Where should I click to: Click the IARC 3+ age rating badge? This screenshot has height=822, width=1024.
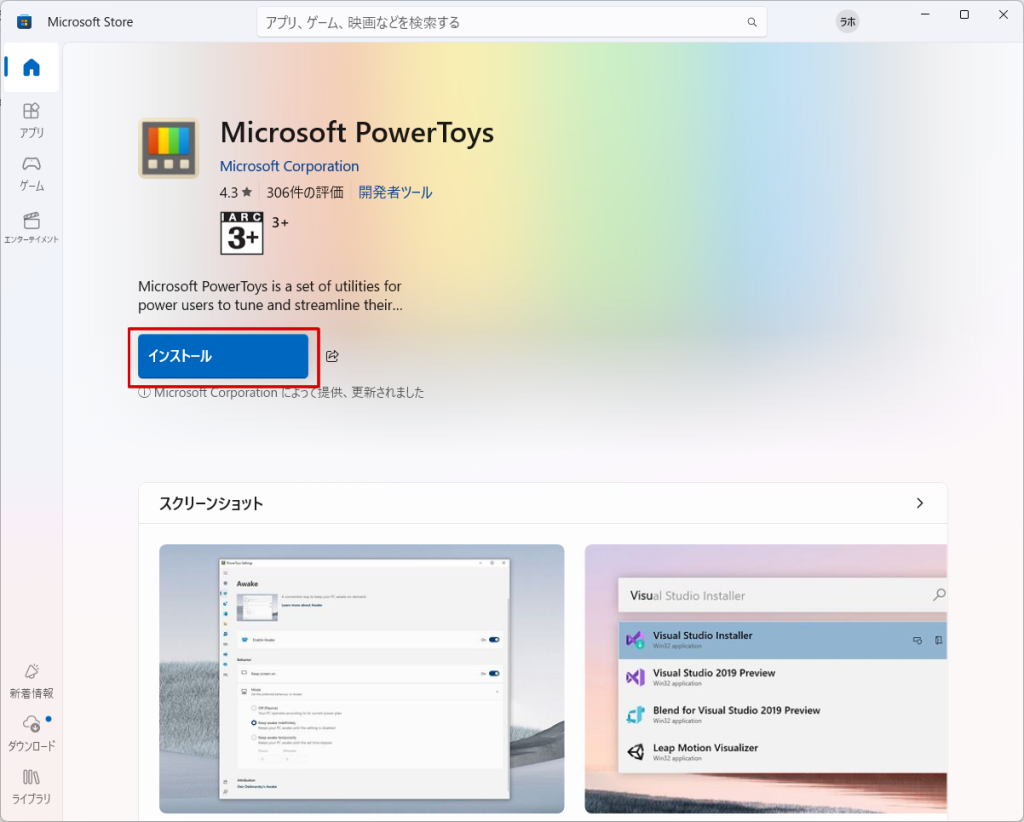point(241,232)
